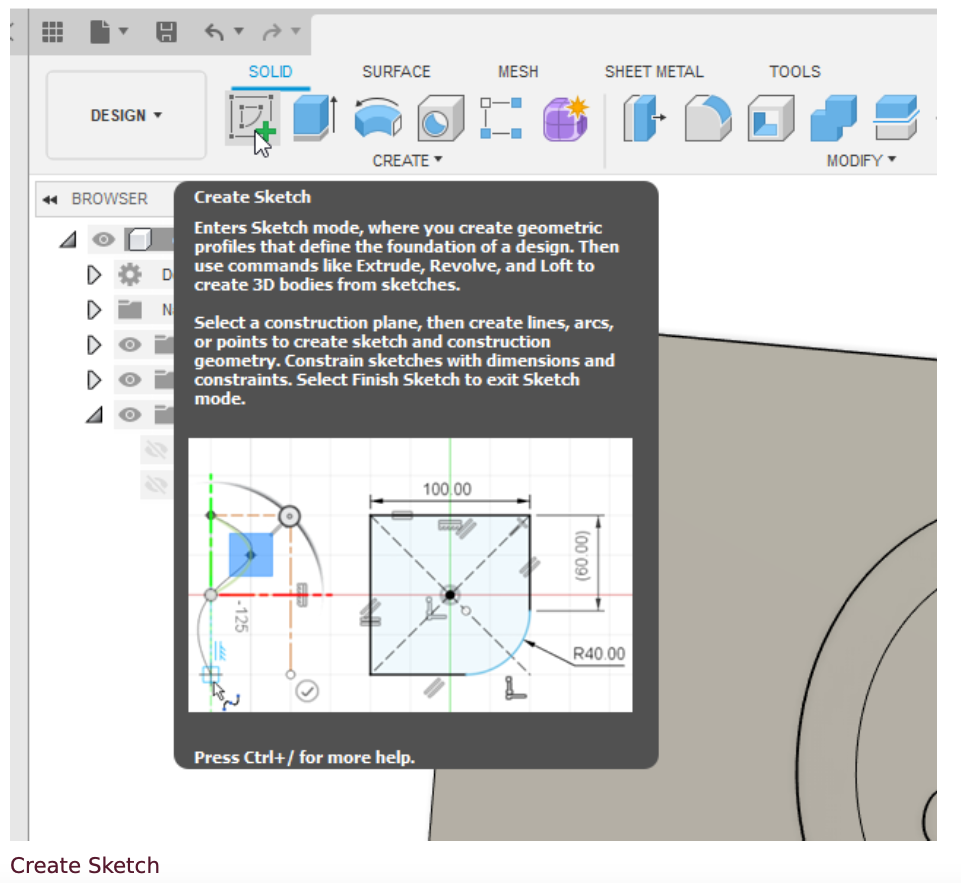
Task: Click the Named Views folder icon
Action: [129, 309]
